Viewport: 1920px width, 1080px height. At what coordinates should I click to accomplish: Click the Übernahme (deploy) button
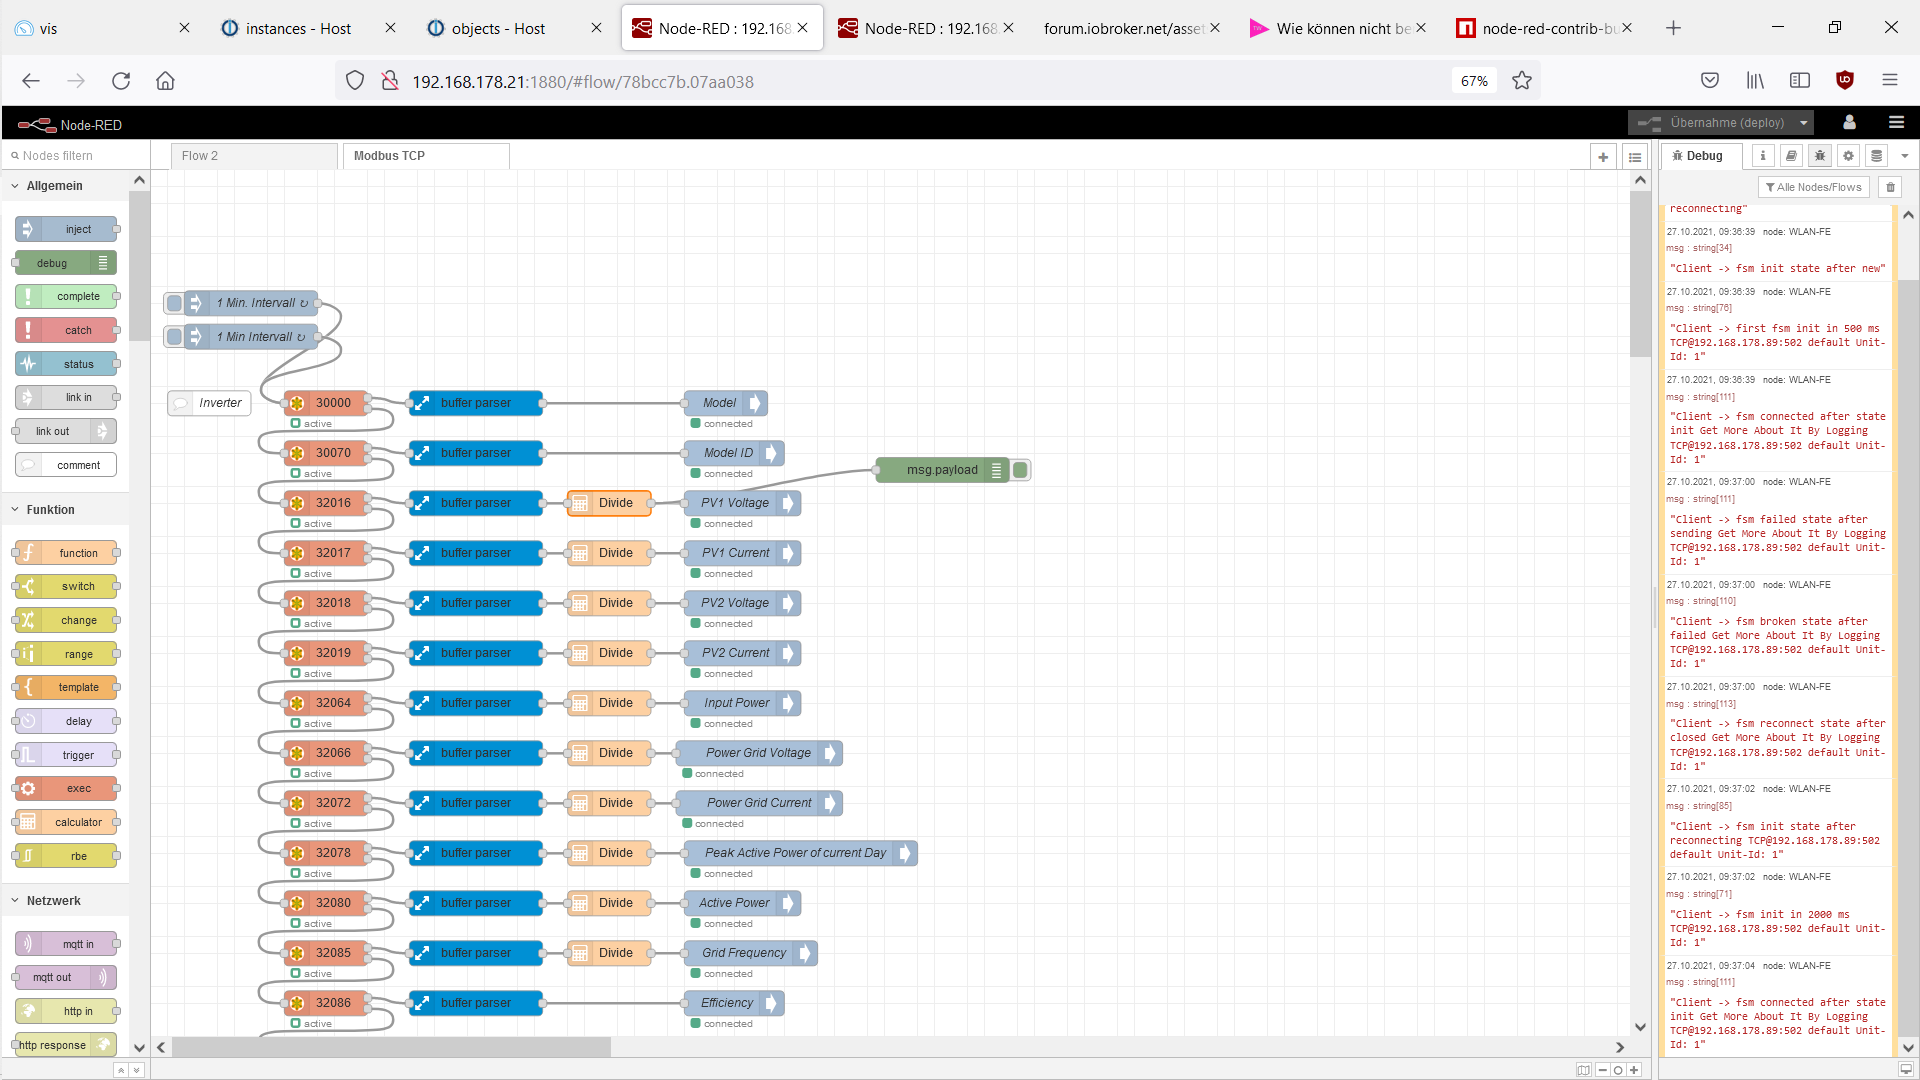[1713, 123]
